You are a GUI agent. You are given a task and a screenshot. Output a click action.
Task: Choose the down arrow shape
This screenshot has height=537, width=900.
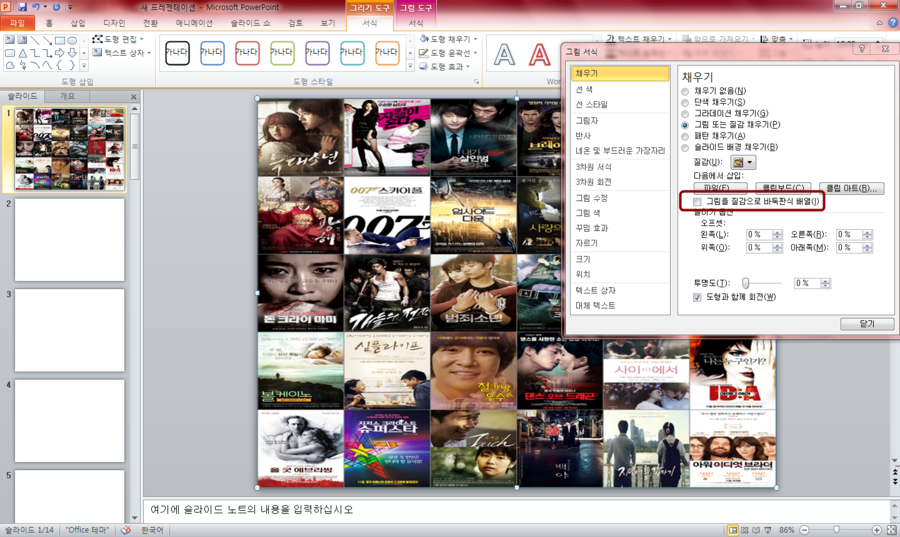(72, 53)
